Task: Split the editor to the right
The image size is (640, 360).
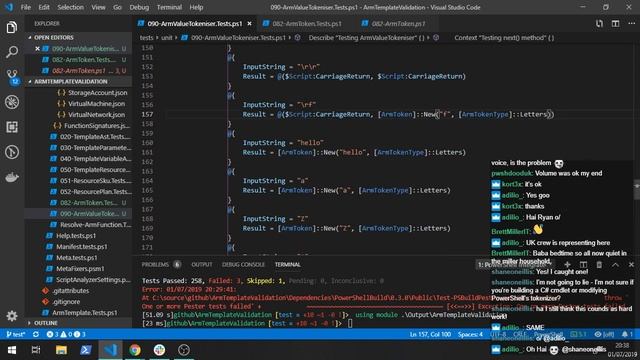Action: point(615,24)
